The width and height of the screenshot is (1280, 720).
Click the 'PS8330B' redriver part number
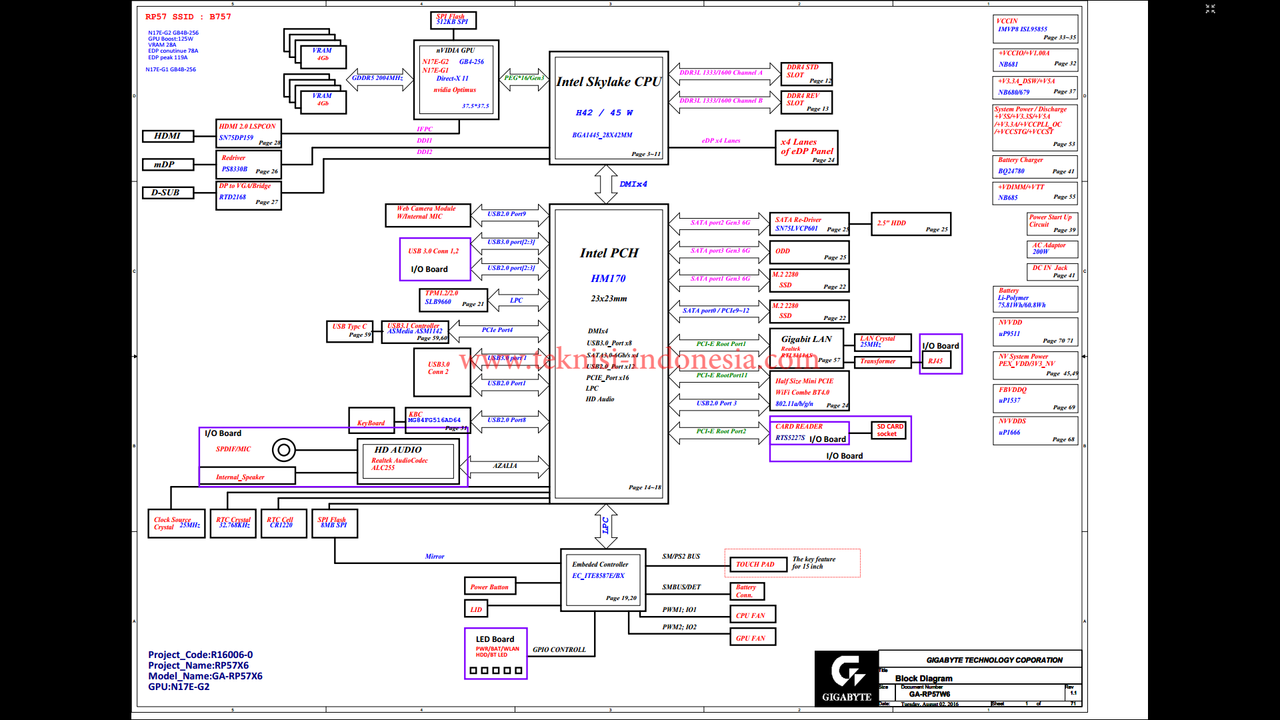tap(235, 169)
